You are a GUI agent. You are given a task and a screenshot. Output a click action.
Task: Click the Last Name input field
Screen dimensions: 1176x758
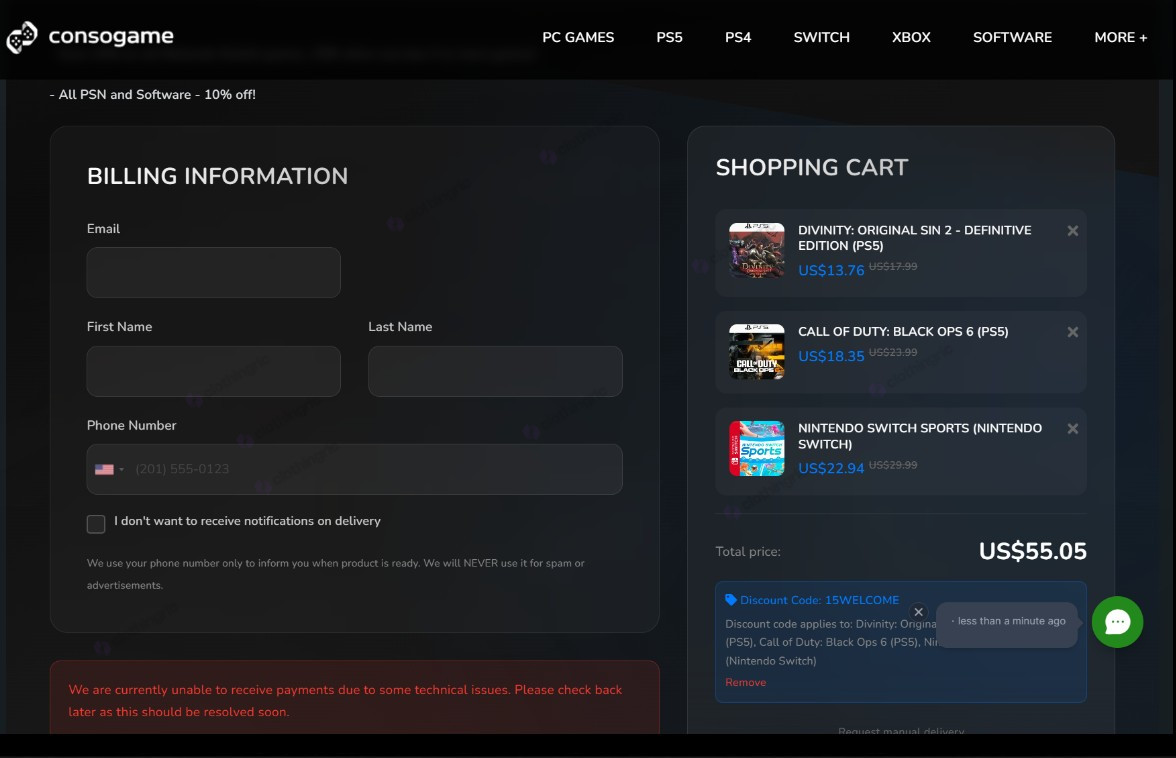(x=495, y=371)
